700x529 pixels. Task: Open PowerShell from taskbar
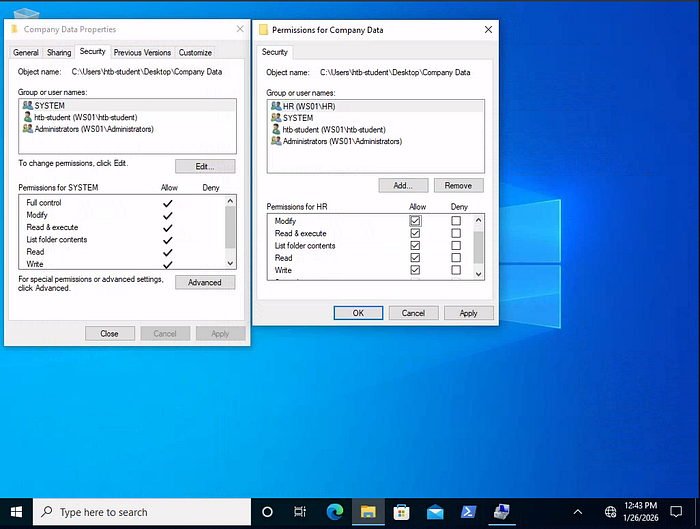point(468,512)
